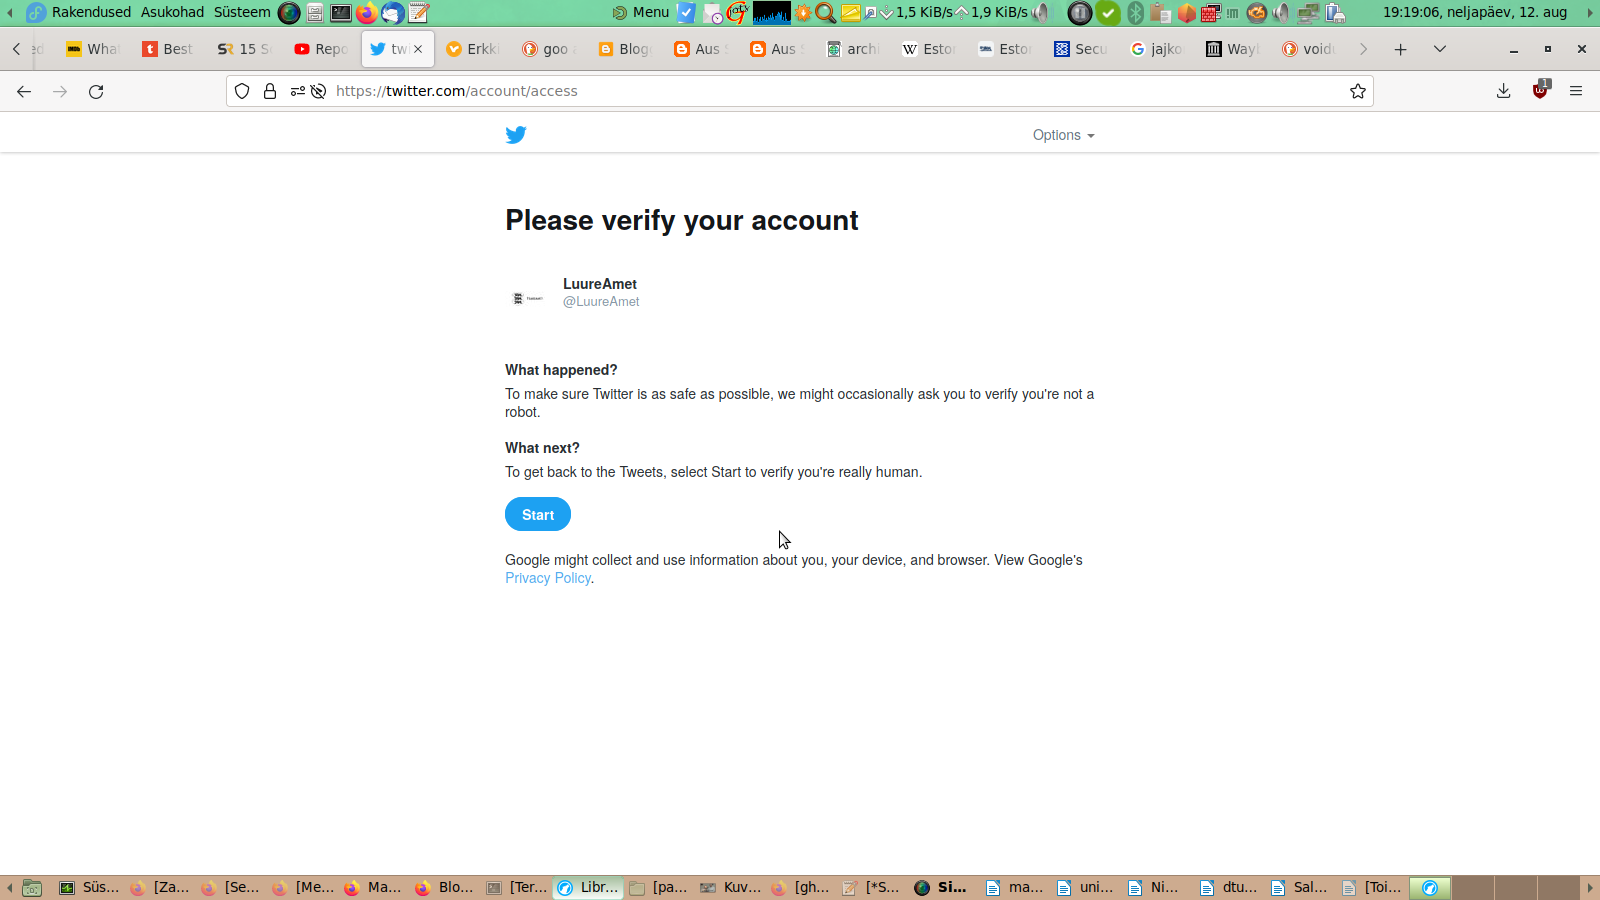Launch Thunderbird from the top panel
The width and height of the screenshot is (1600, 900).
393,12
